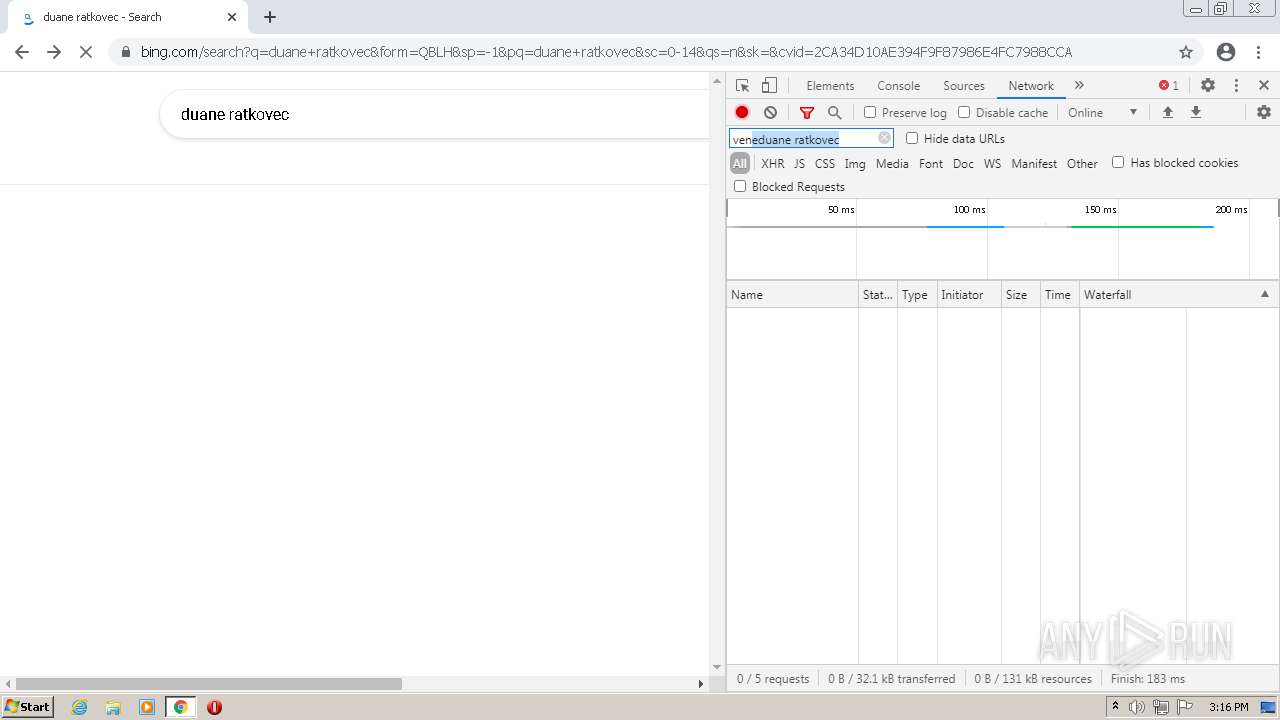Open the Windows Start menu
The height and width of the screenshot is (720, 1280).
pos(27,707)
